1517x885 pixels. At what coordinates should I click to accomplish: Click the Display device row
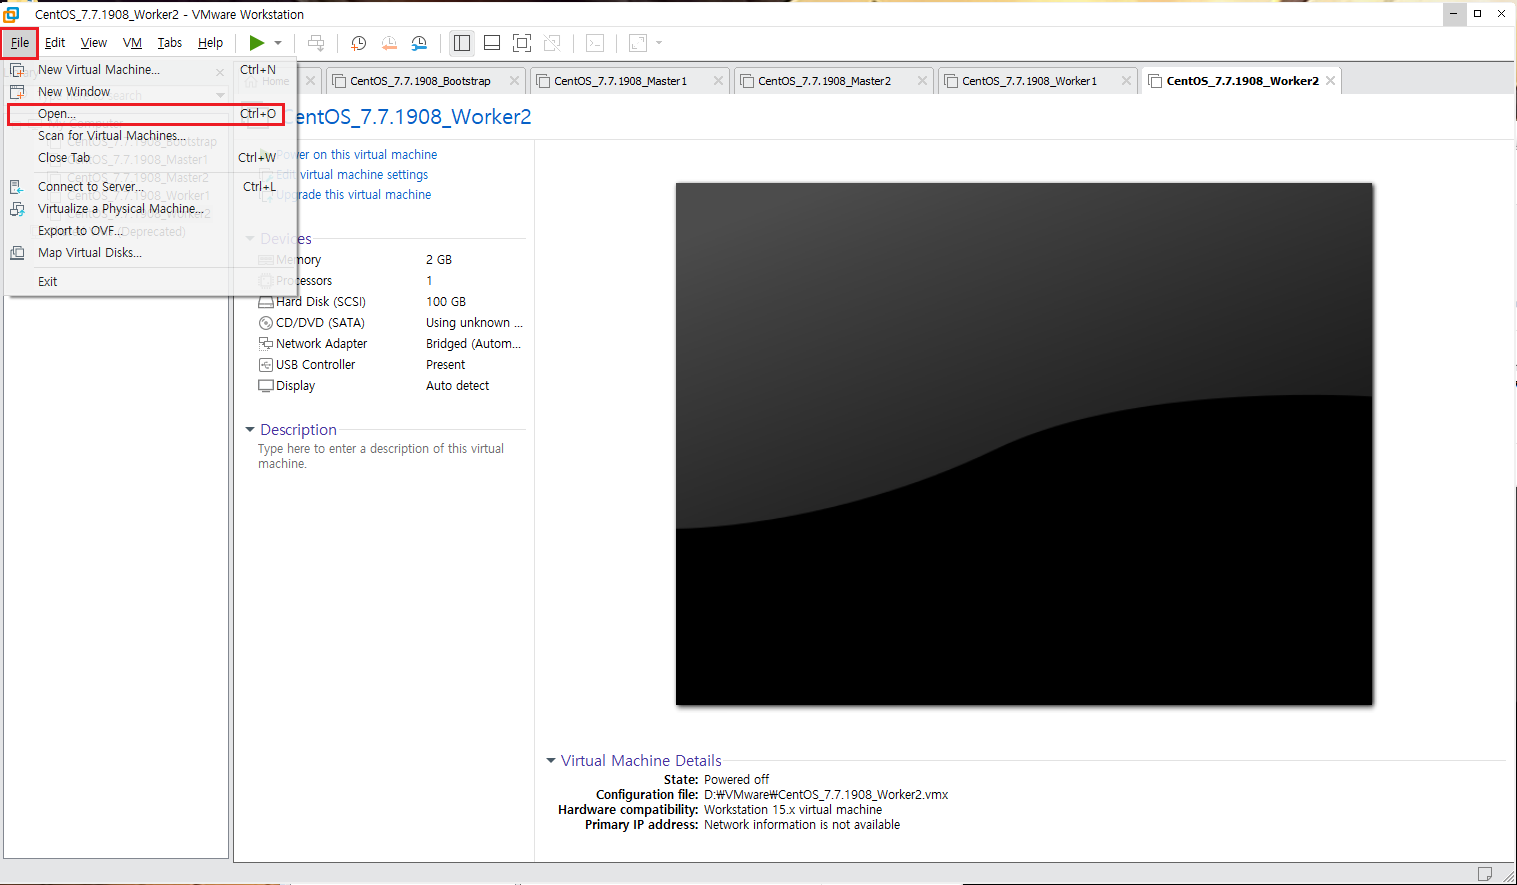pyautogui.click(x=390, y=386)
